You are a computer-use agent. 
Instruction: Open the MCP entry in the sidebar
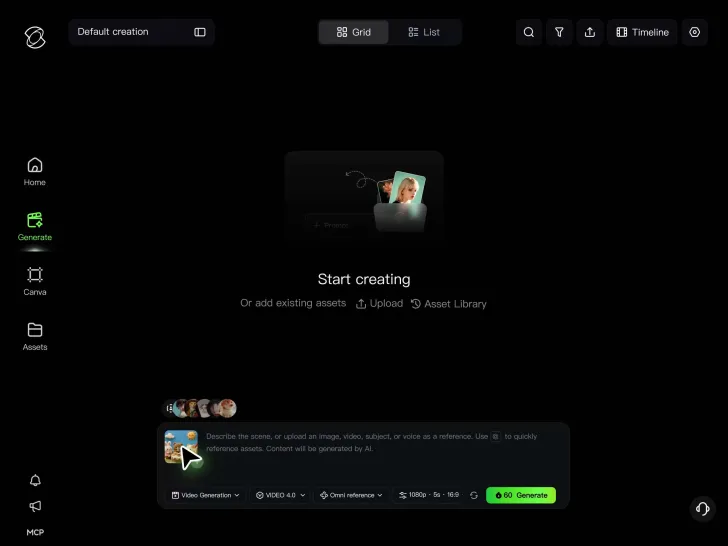pos(35,532)
